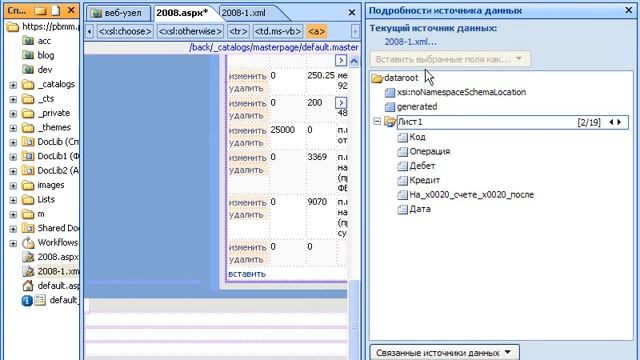The height and width of the screenshot is (360, 640).
Task: Select the DocLib2 library icon
Action: click(x=28, y=170)
